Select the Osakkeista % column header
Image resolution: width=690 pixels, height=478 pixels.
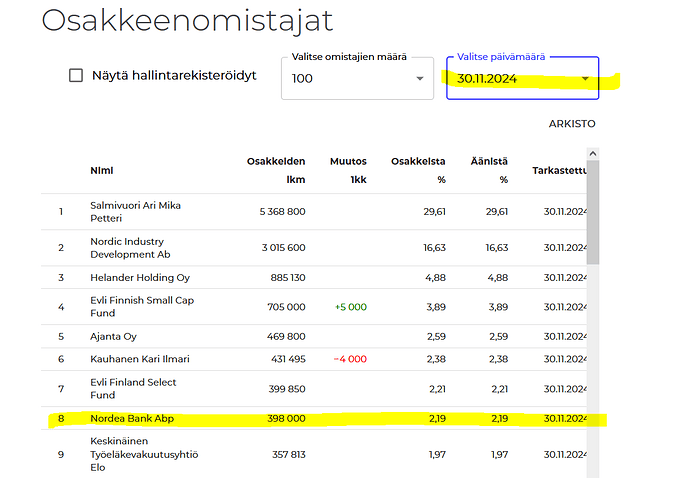[418, 170]
